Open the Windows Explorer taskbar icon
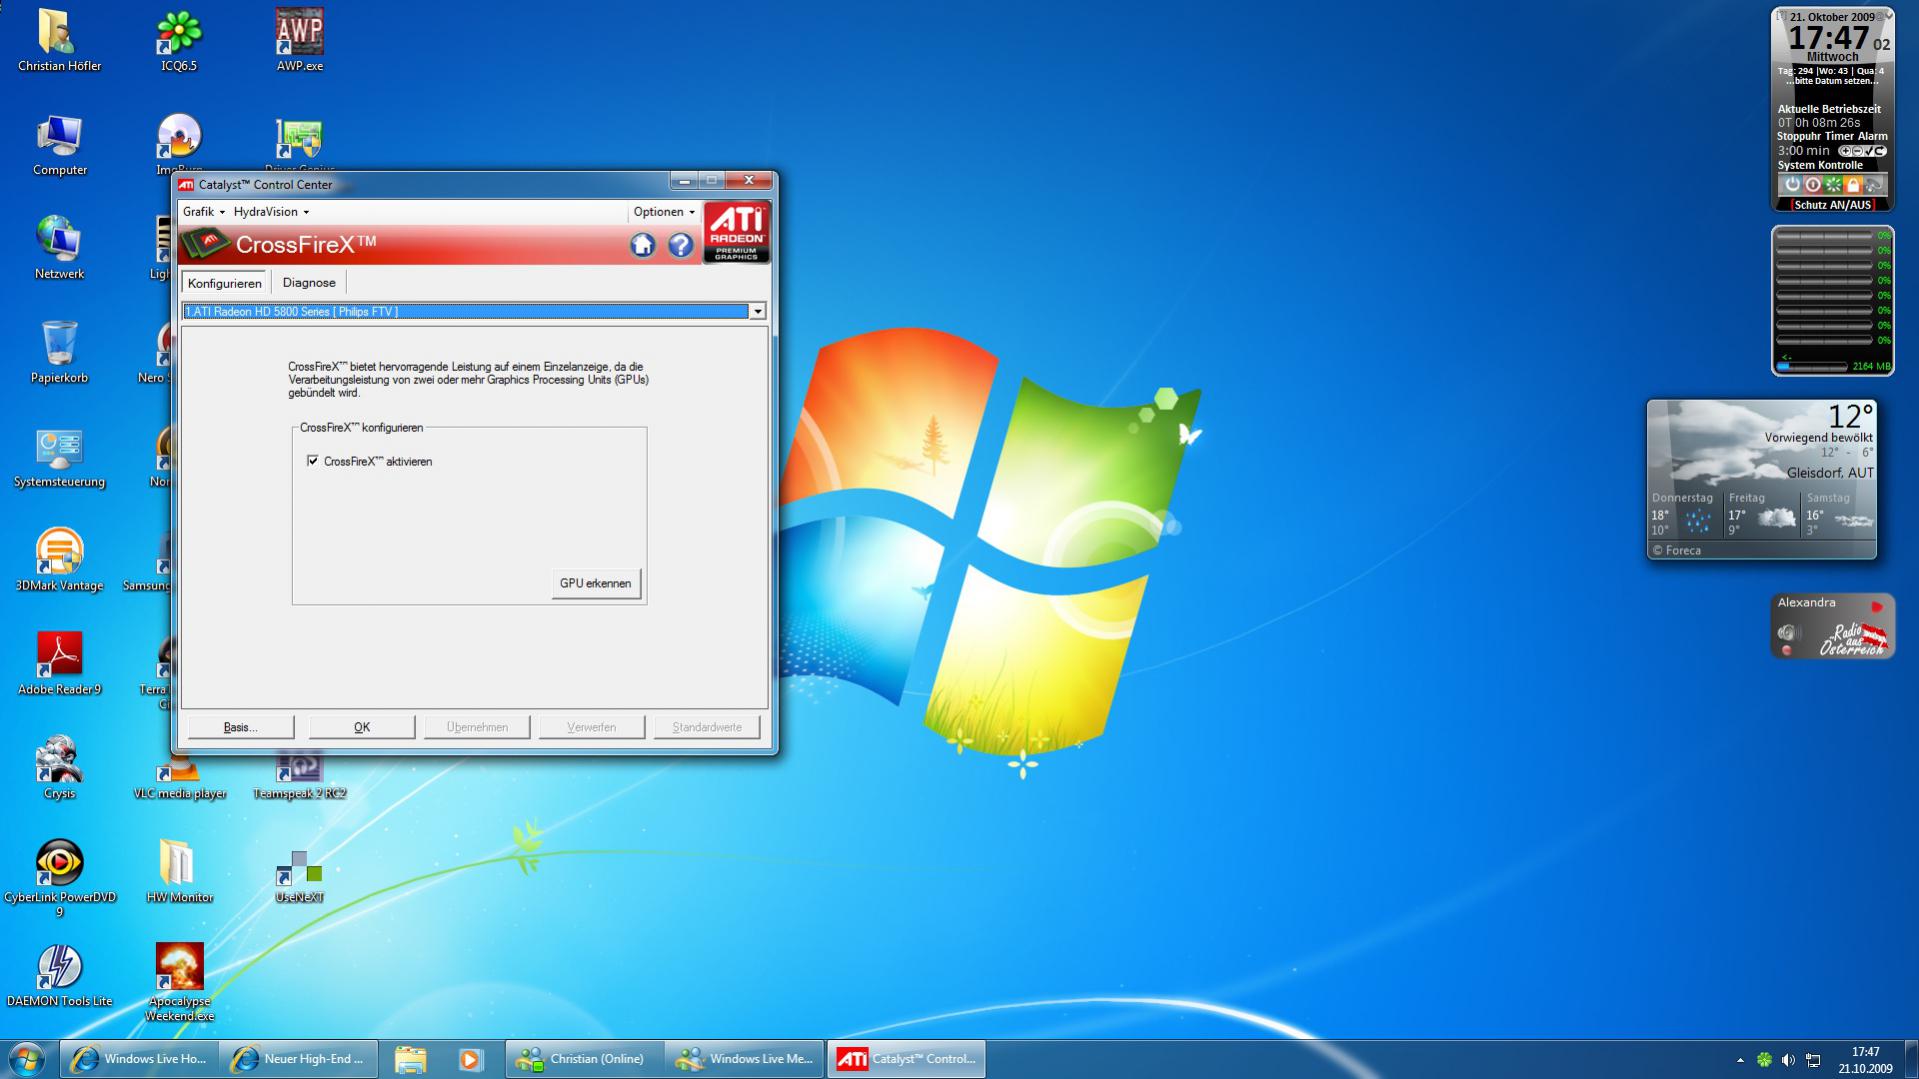 click(410, 1059)
